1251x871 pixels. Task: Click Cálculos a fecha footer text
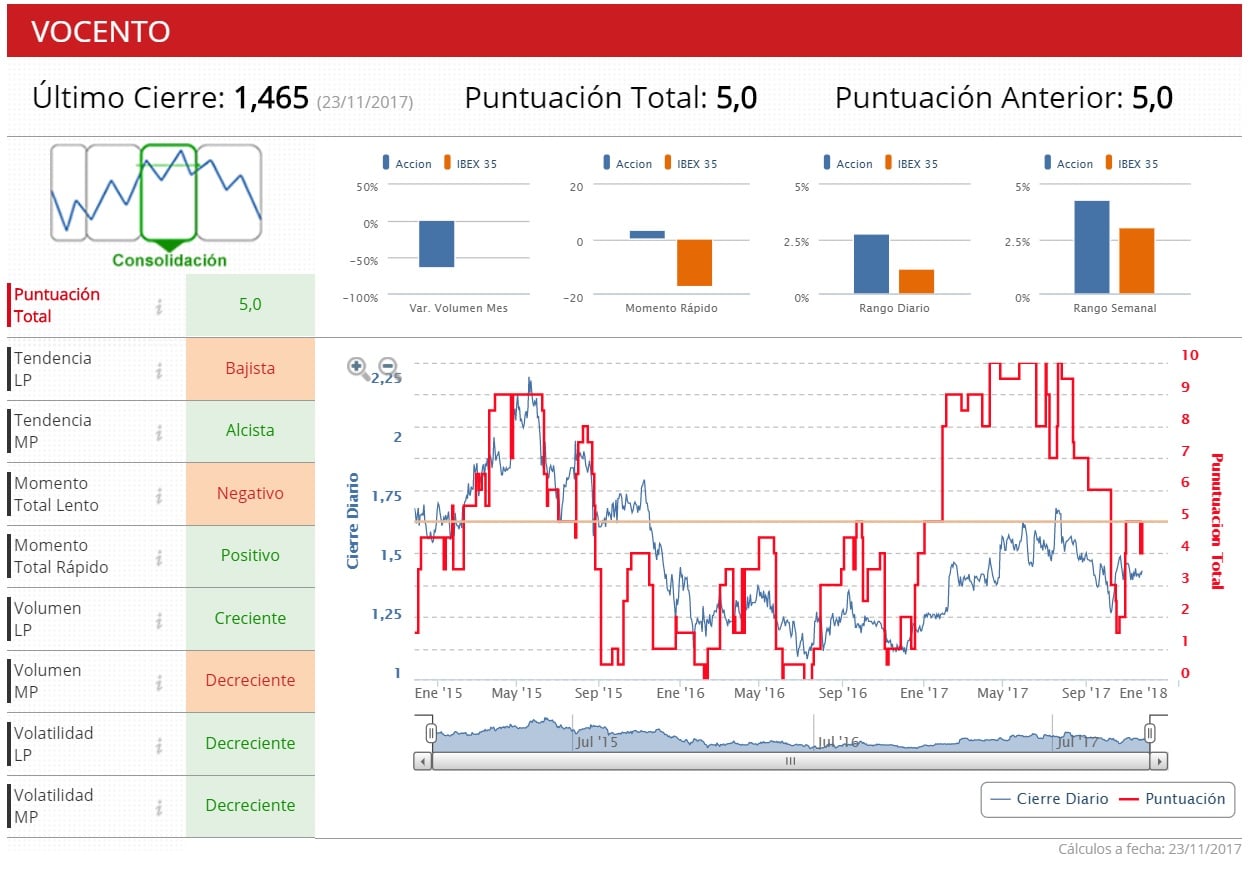point(1150,849)
